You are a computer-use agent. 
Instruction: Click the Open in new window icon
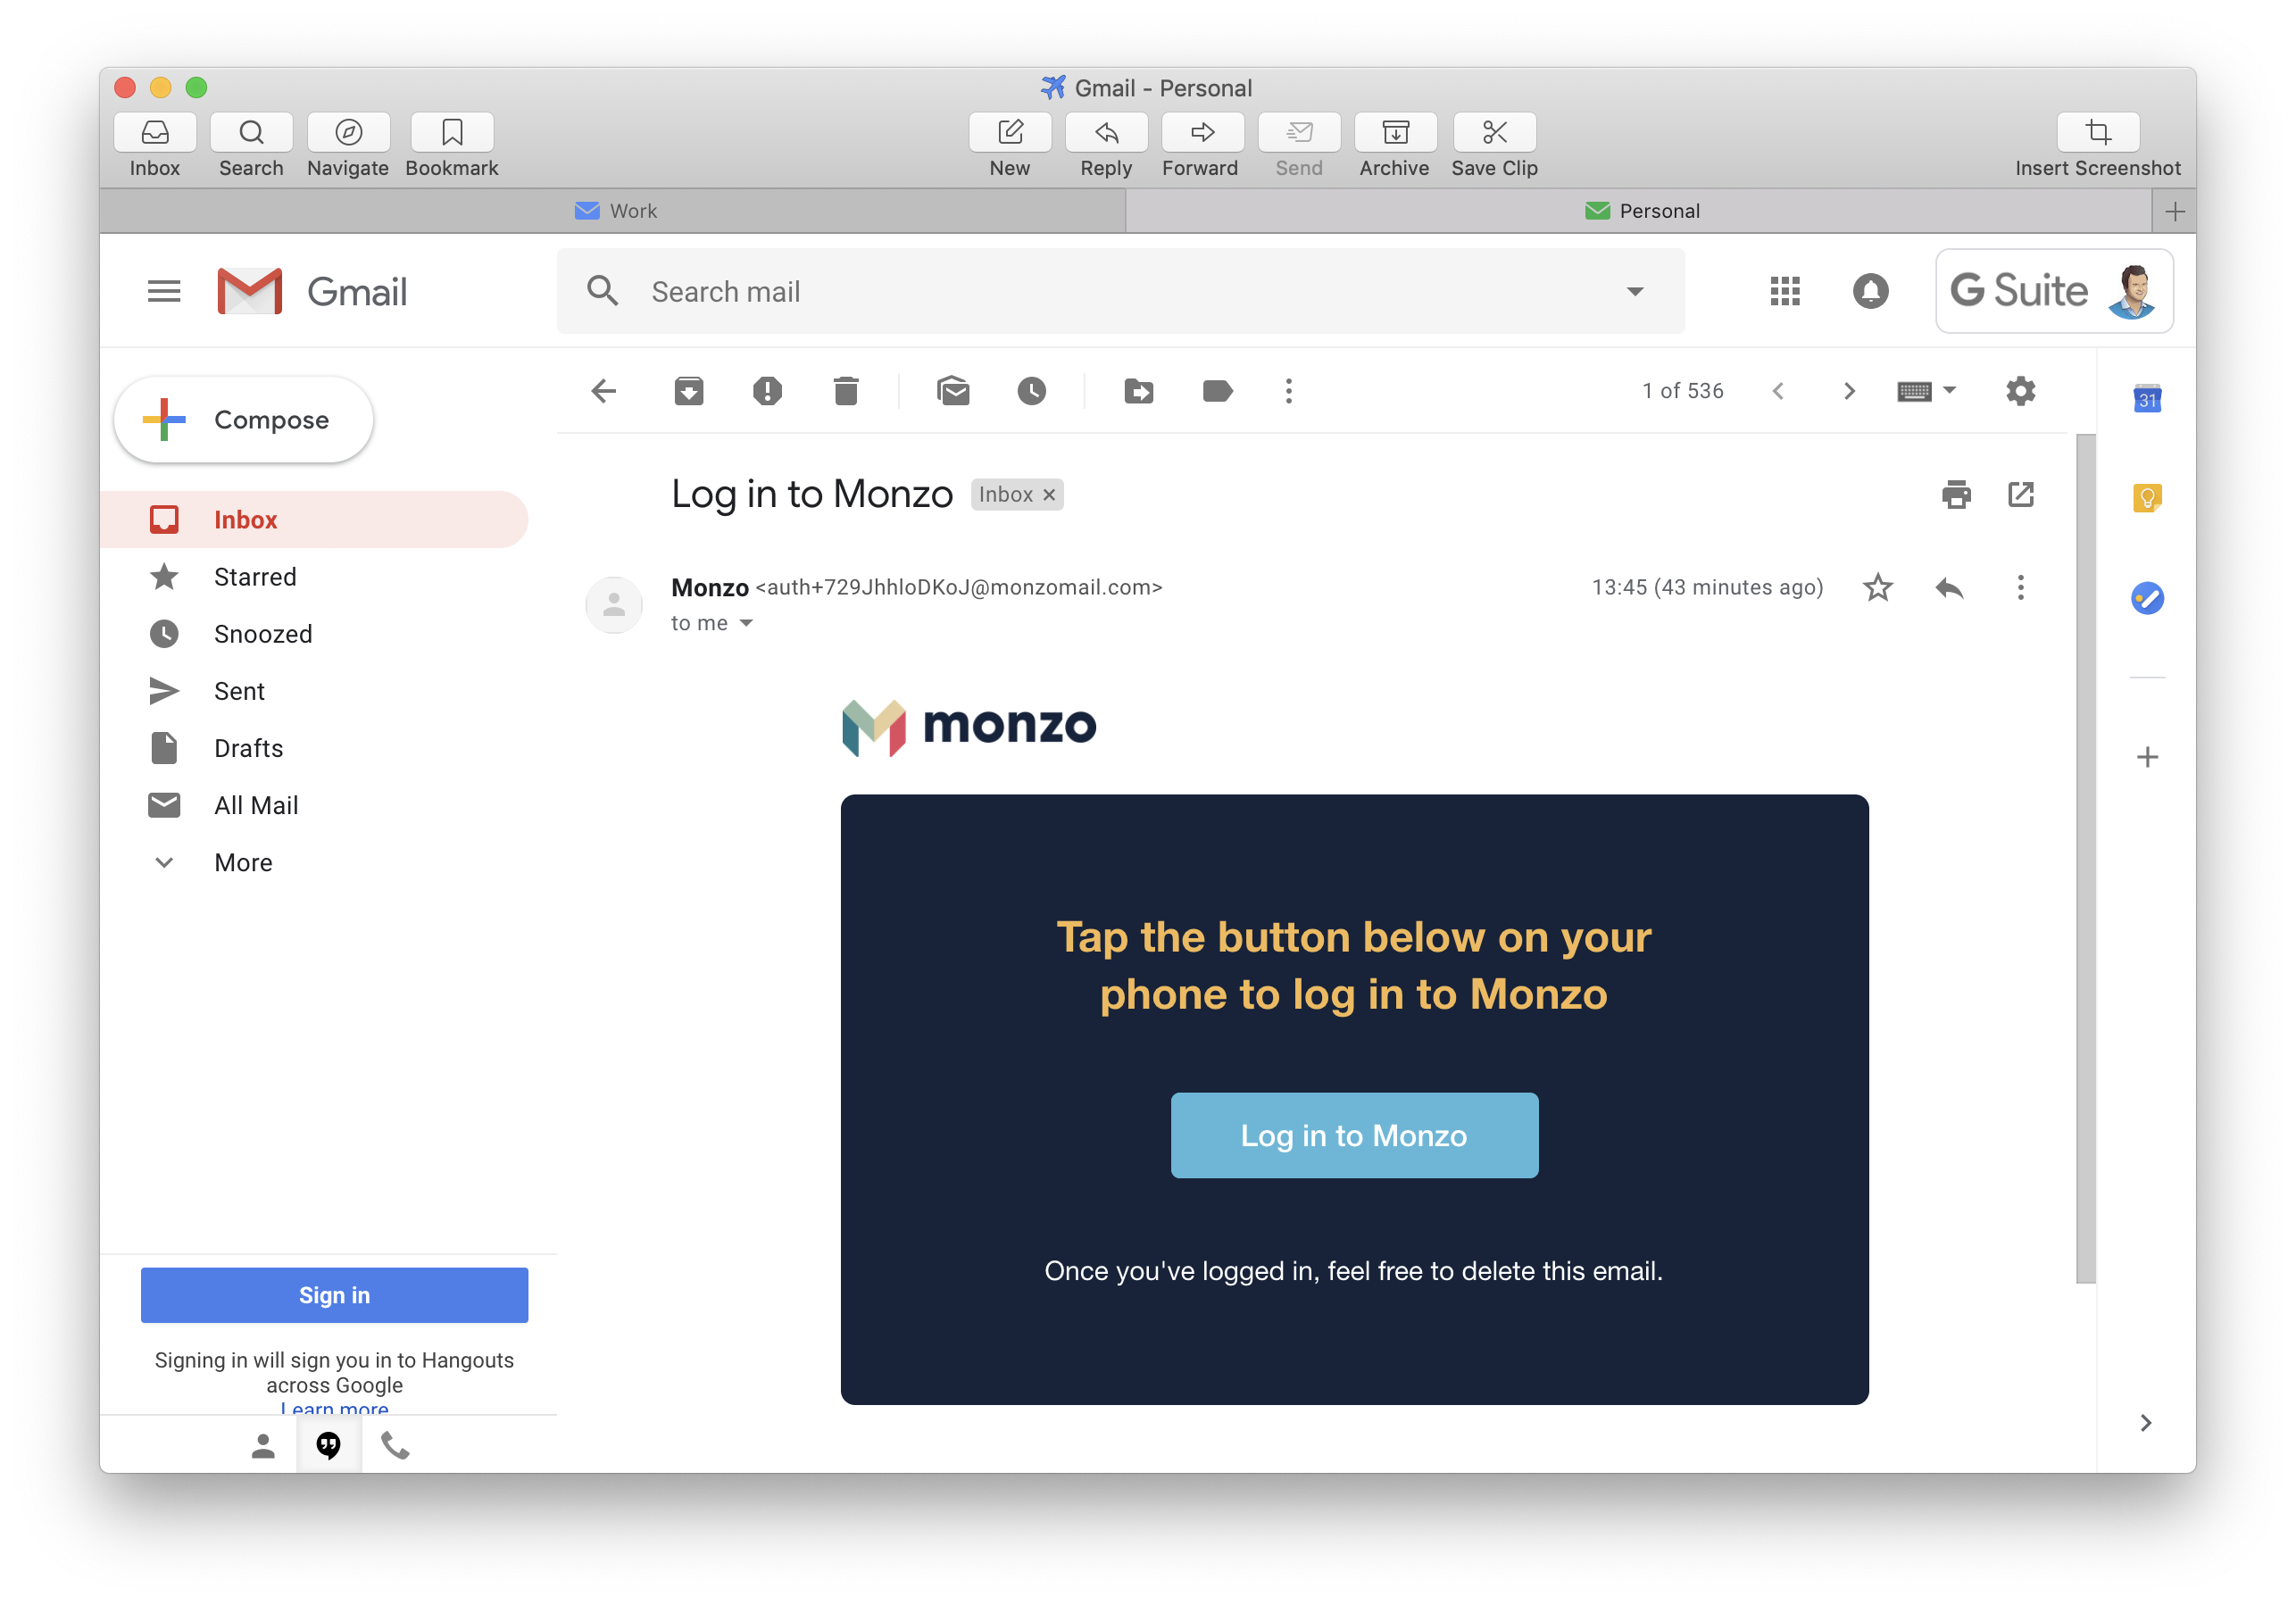2020,494
